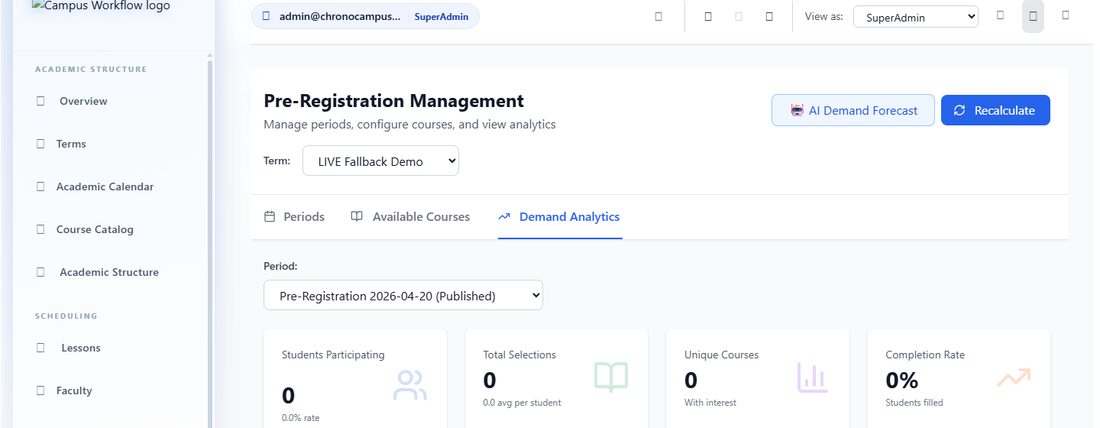The height and width of the screenshot is (428, 1100).
Task: Click the 'With interest' text
Action: pos(710,403)
